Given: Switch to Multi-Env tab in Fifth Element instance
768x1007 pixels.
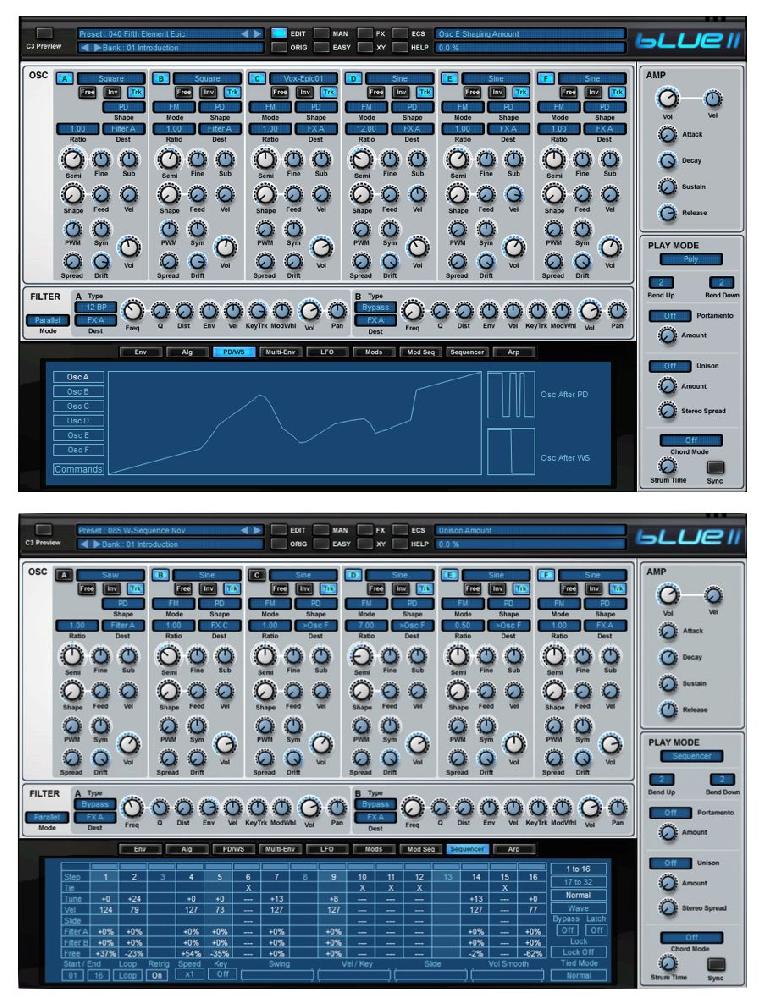Looking at the screenshot, I should 280,352.
